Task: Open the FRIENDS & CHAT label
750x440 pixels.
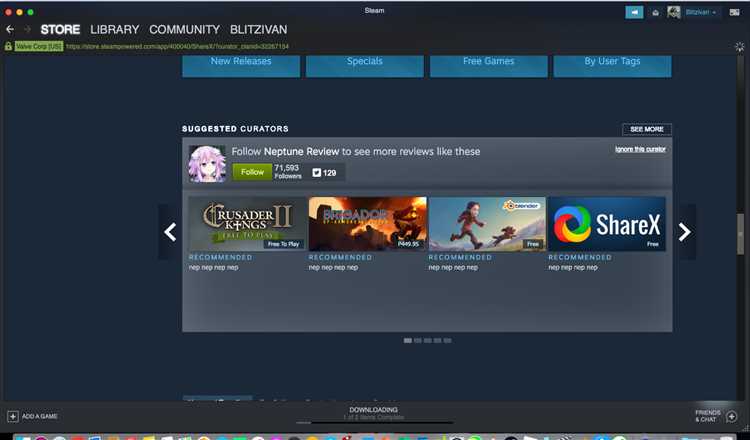Action: tap(707, 416)
